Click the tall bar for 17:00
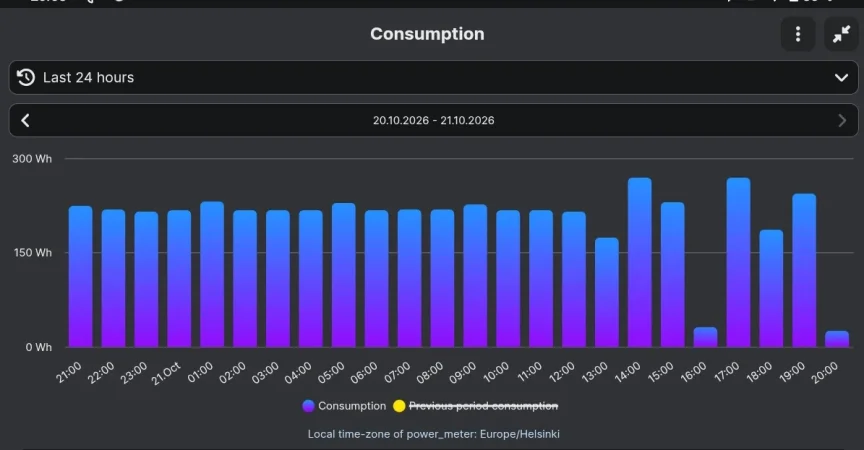The width and height of the screenshot is (864, 450). tap(738, 262)
